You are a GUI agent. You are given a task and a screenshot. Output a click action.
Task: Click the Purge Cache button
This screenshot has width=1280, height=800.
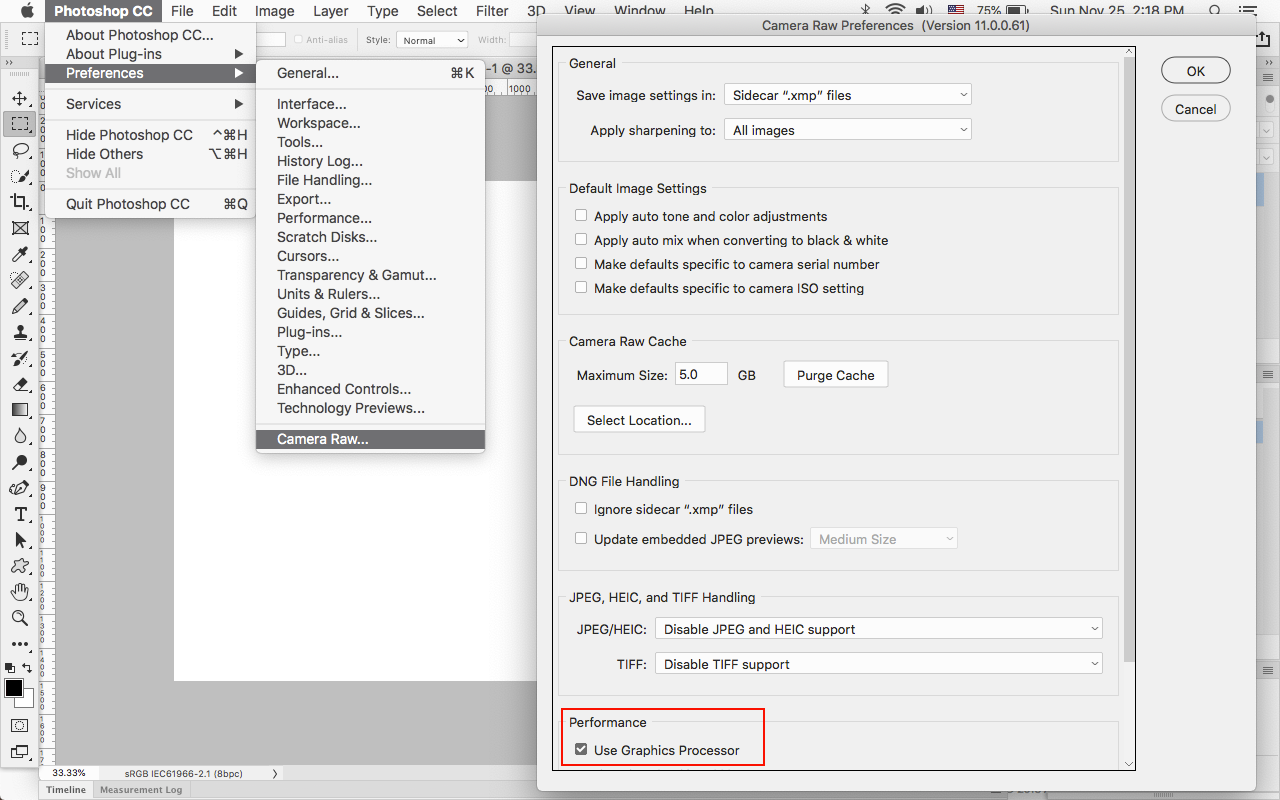836,375
